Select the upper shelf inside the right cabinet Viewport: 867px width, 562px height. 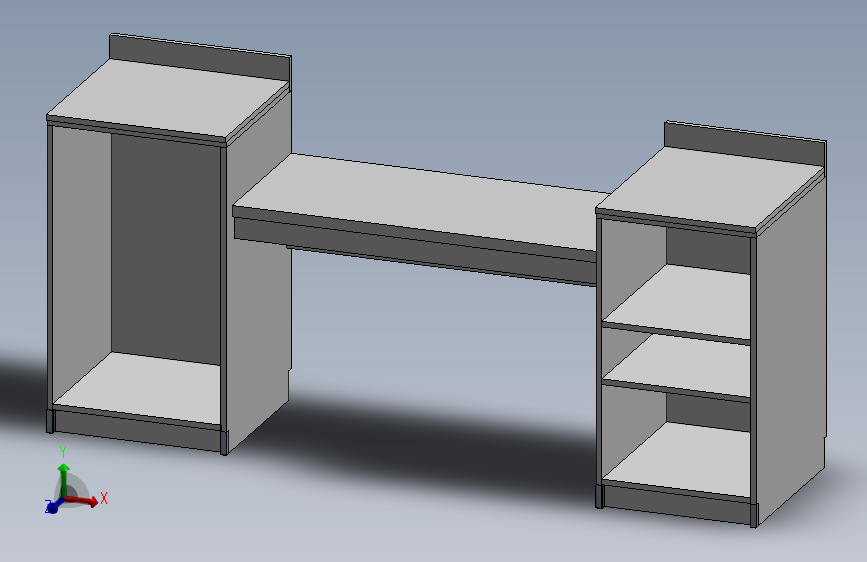[686, 301]
